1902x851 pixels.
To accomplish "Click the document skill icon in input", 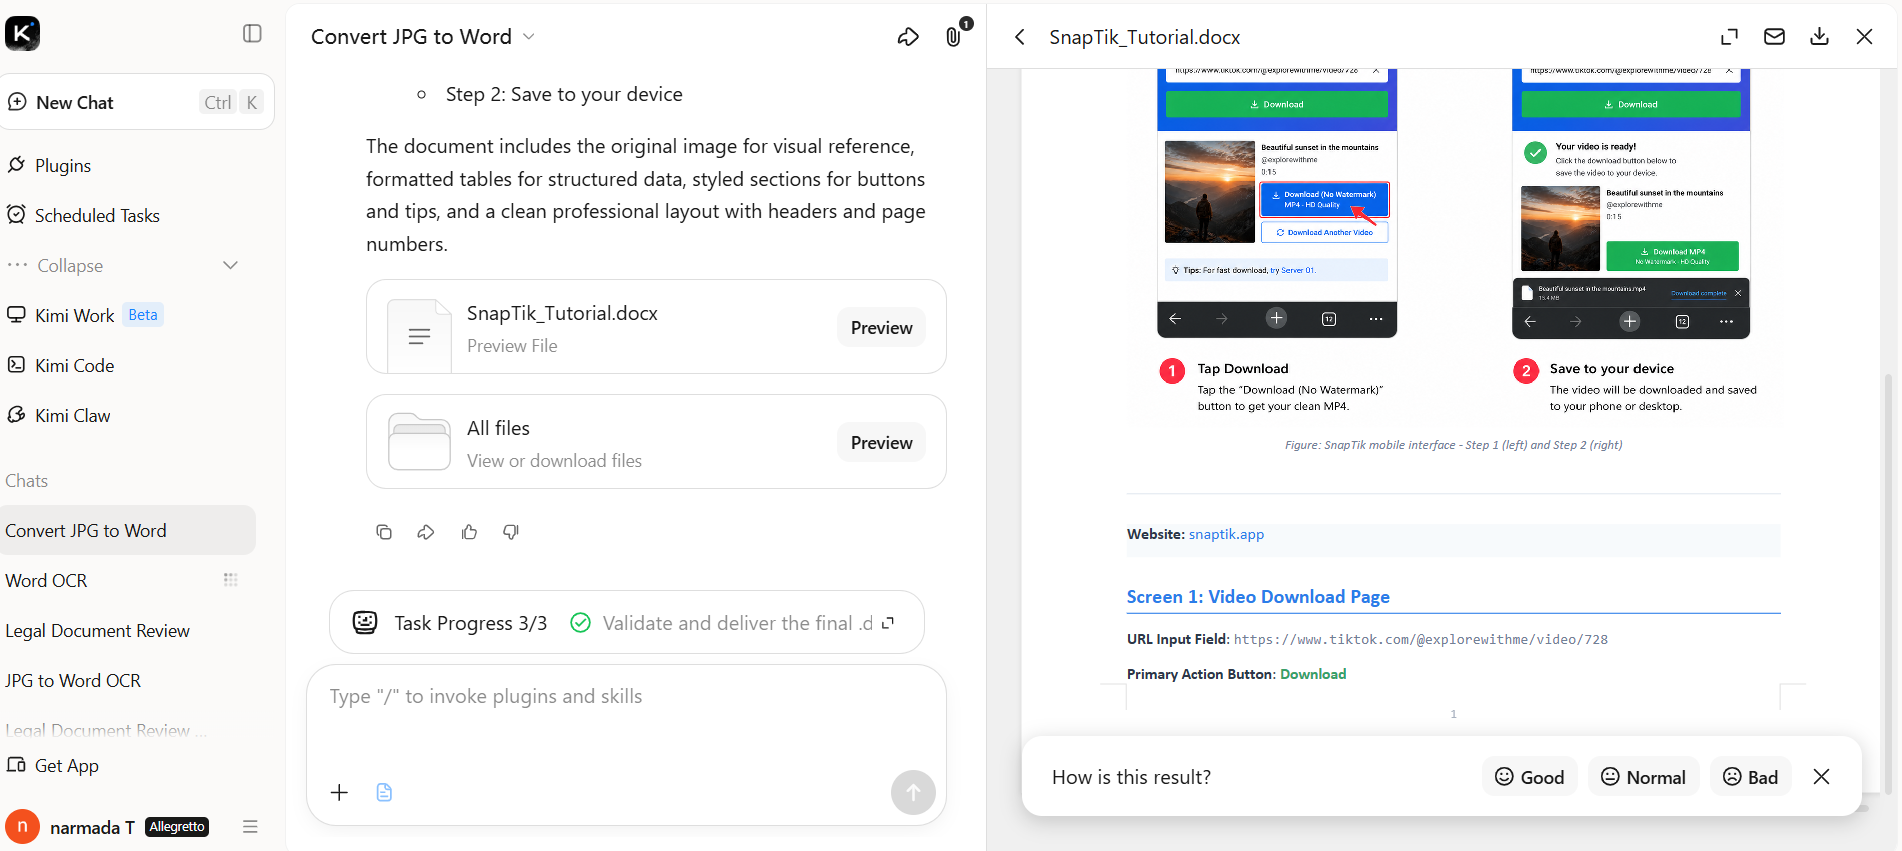I will [384, 792].
